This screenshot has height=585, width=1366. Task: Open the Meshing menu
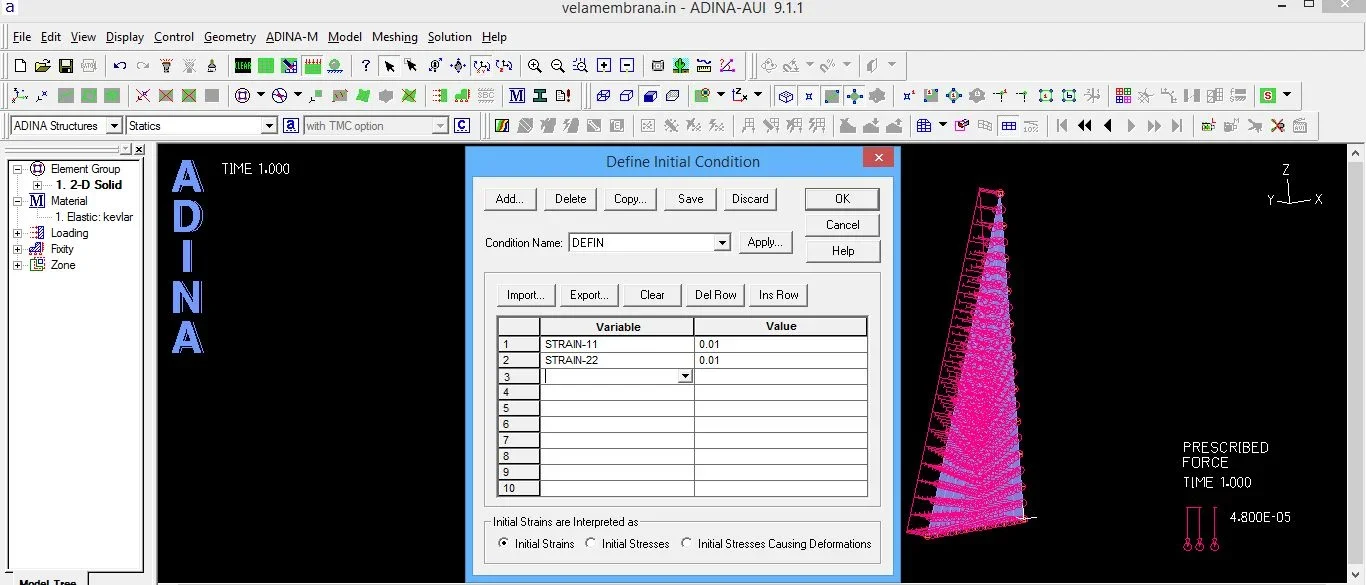pyautogui.click(x=395, y=37)
